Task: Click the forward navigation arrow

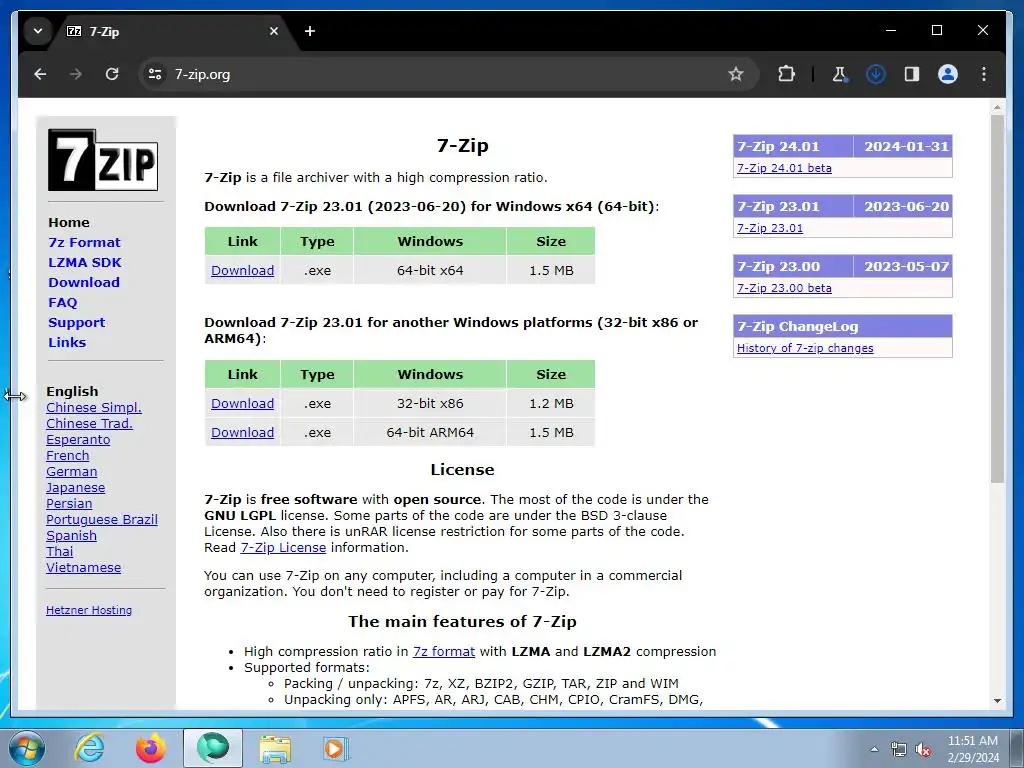Action: tap(76, 74)
